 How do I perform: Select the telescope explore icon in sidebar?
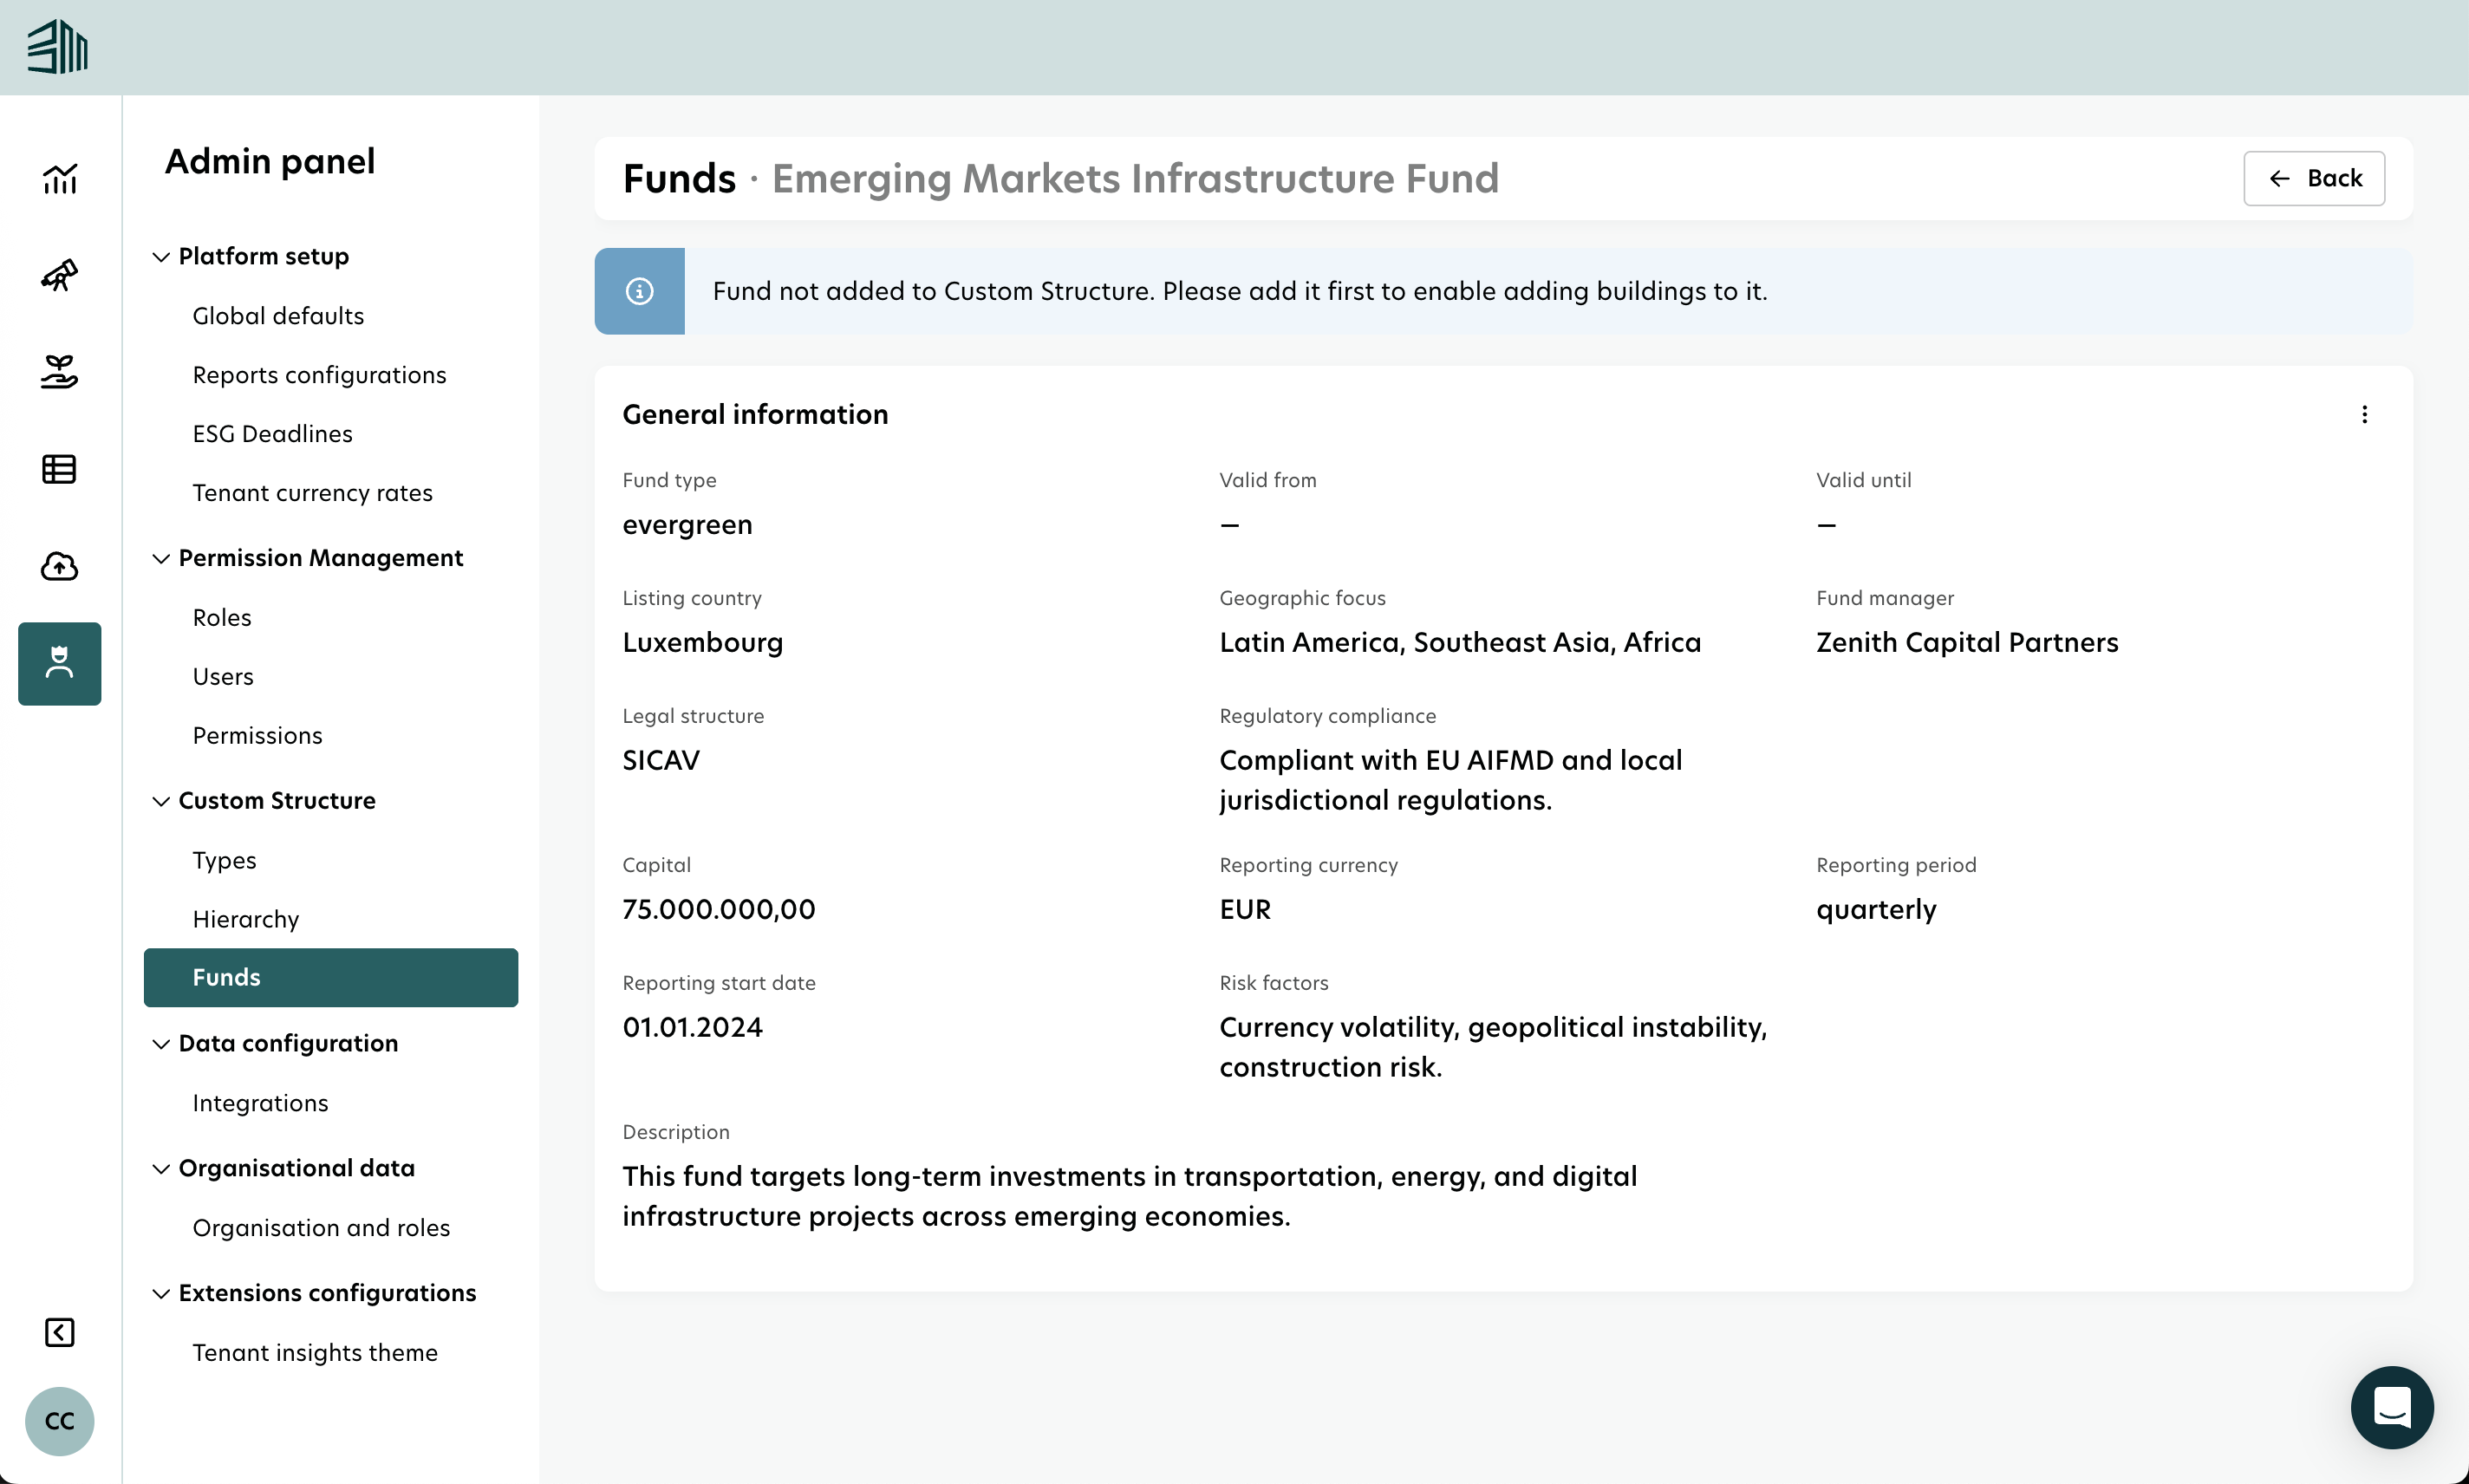point(59,274)
